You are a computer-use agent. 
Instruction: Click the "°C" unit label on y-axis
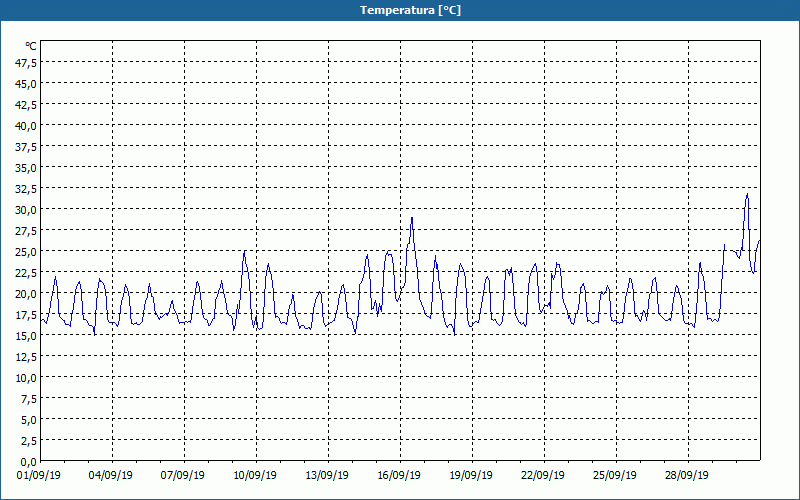tap(31, 46)
